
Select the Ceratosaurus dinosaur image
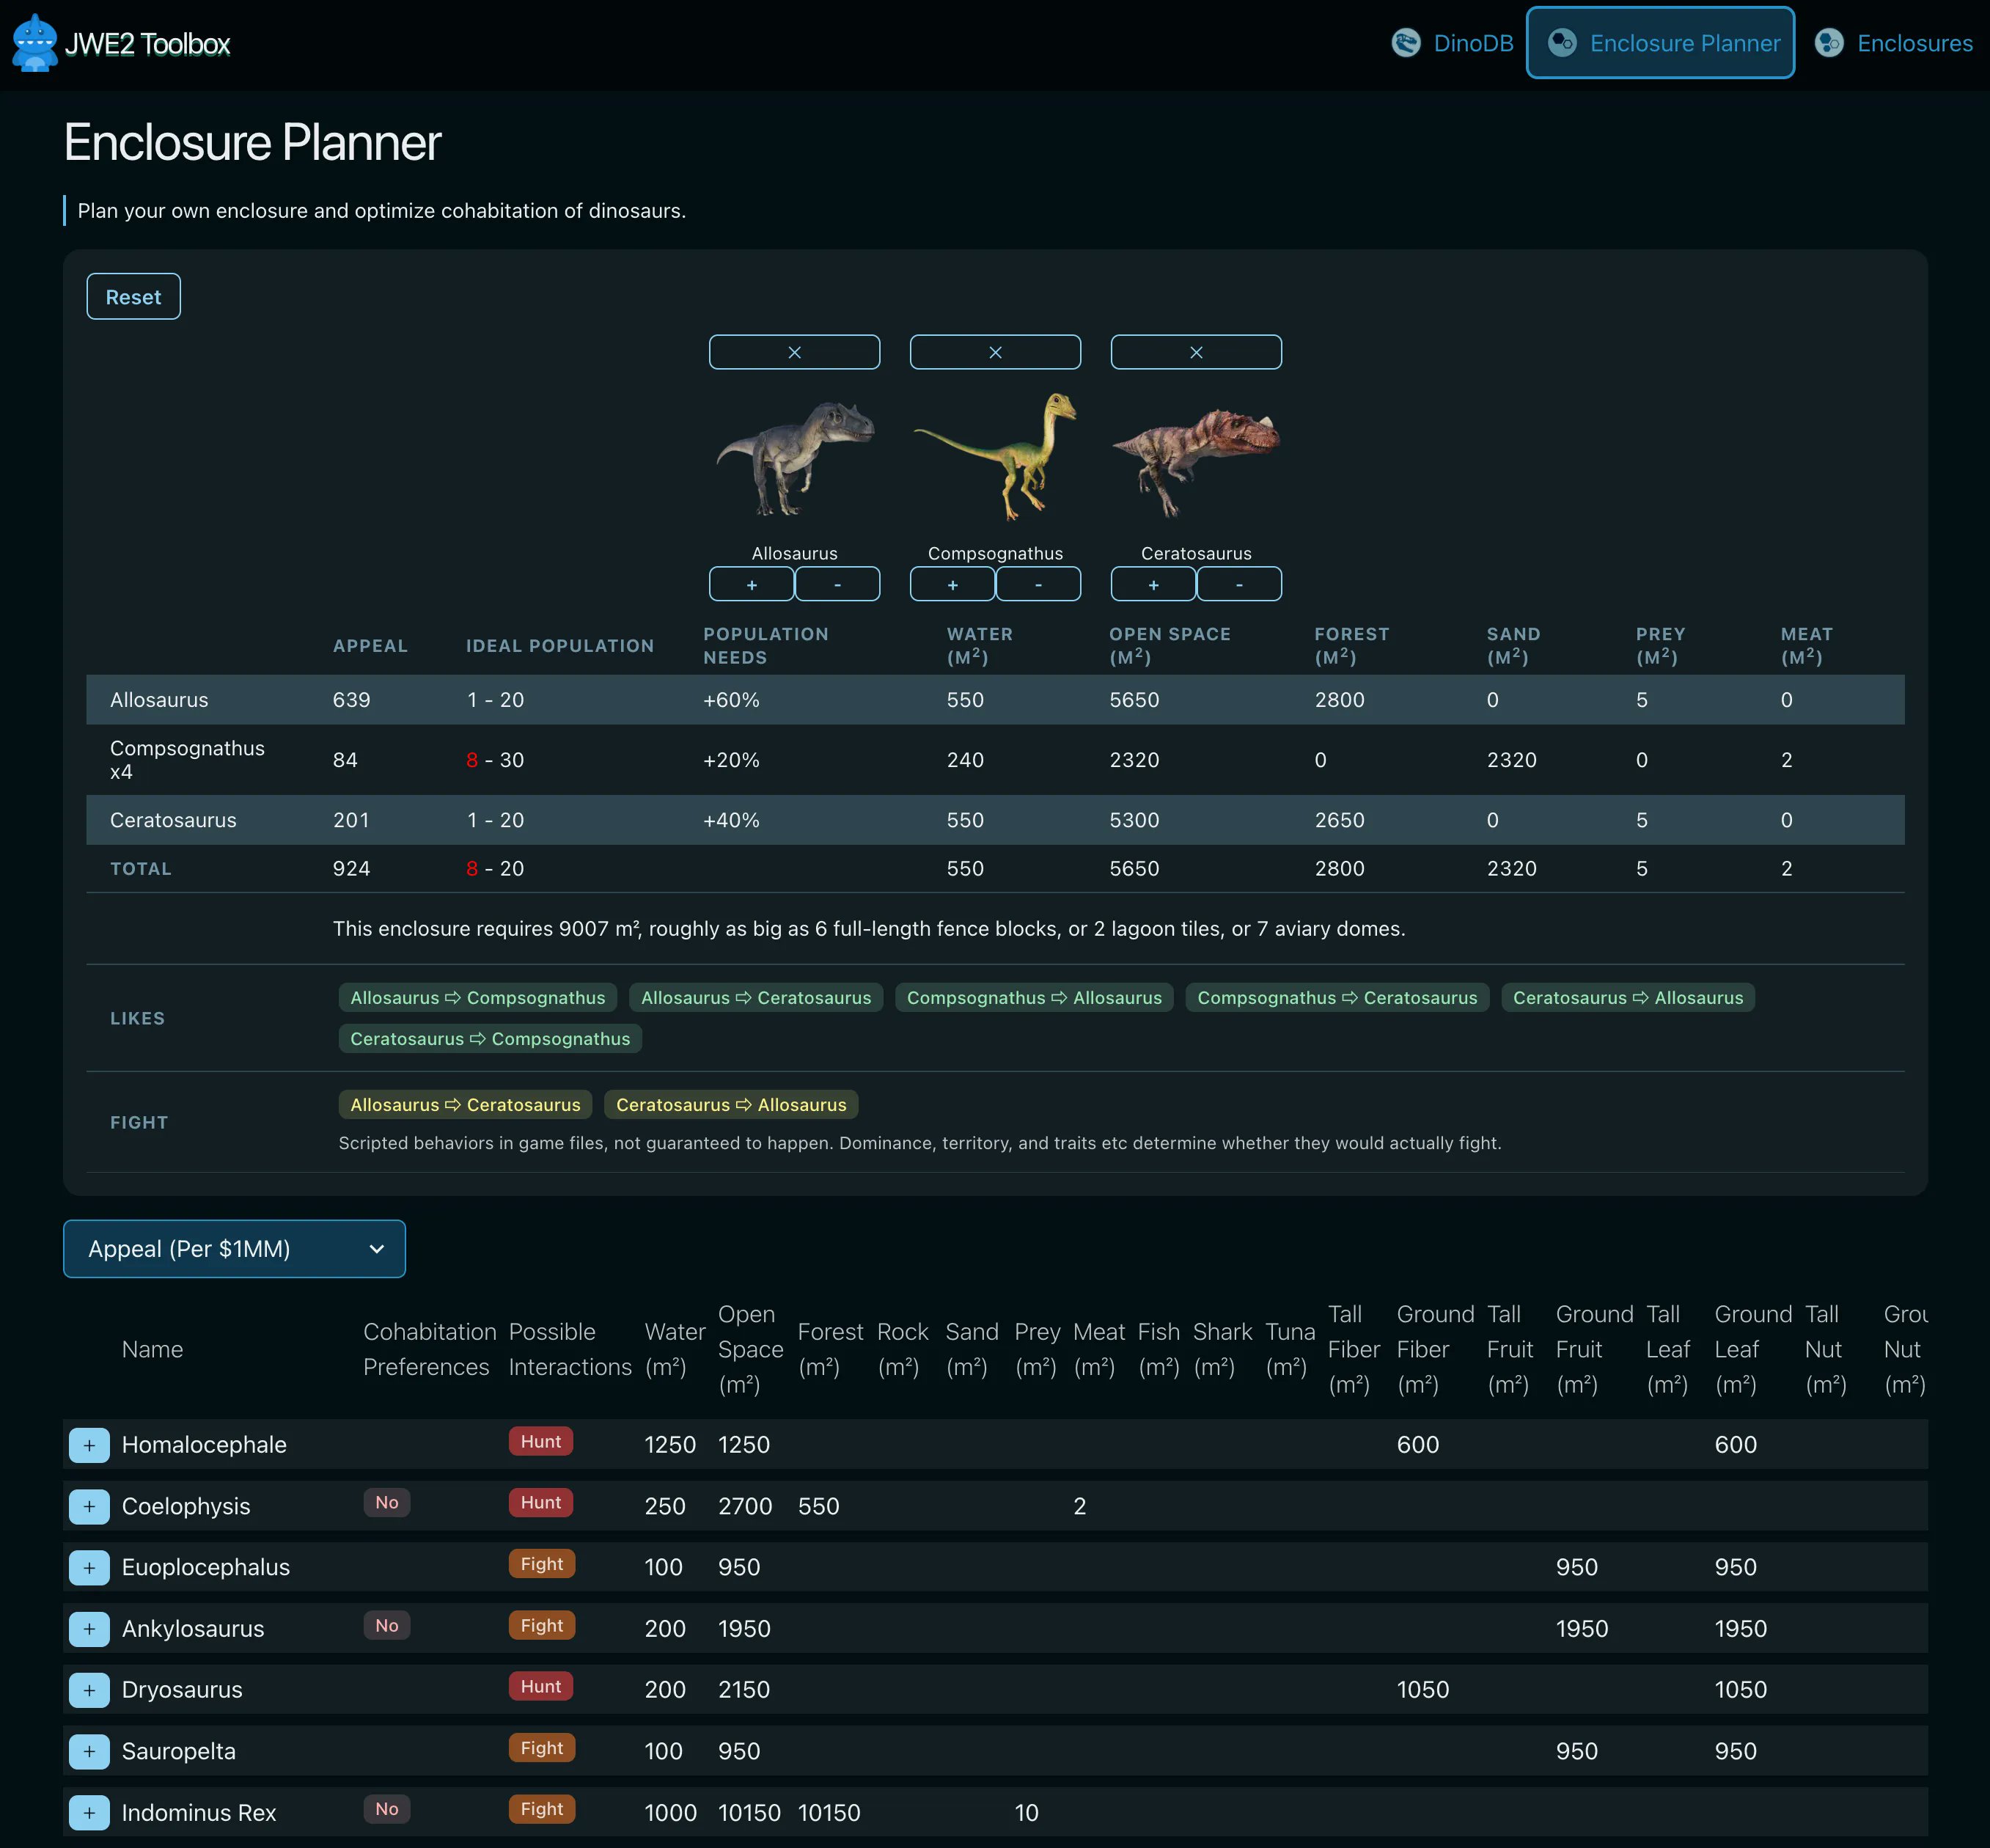(x=1196, y=460)
